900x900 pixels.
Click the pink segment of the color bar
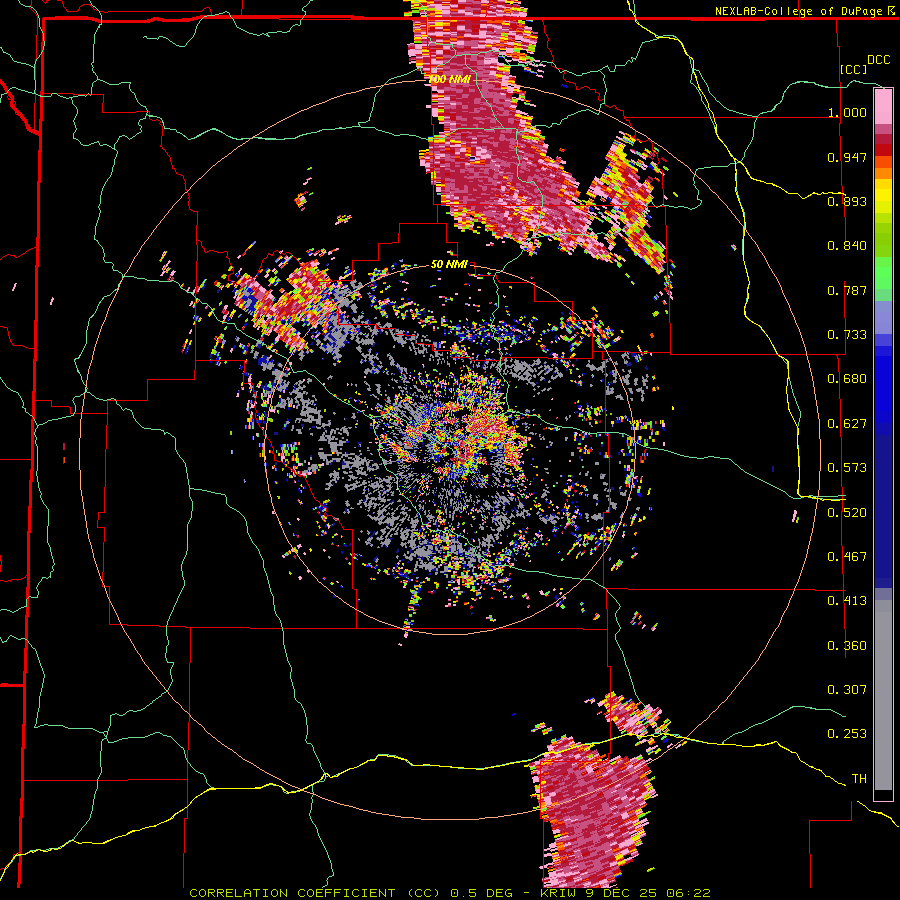click(x=883, y=106)
